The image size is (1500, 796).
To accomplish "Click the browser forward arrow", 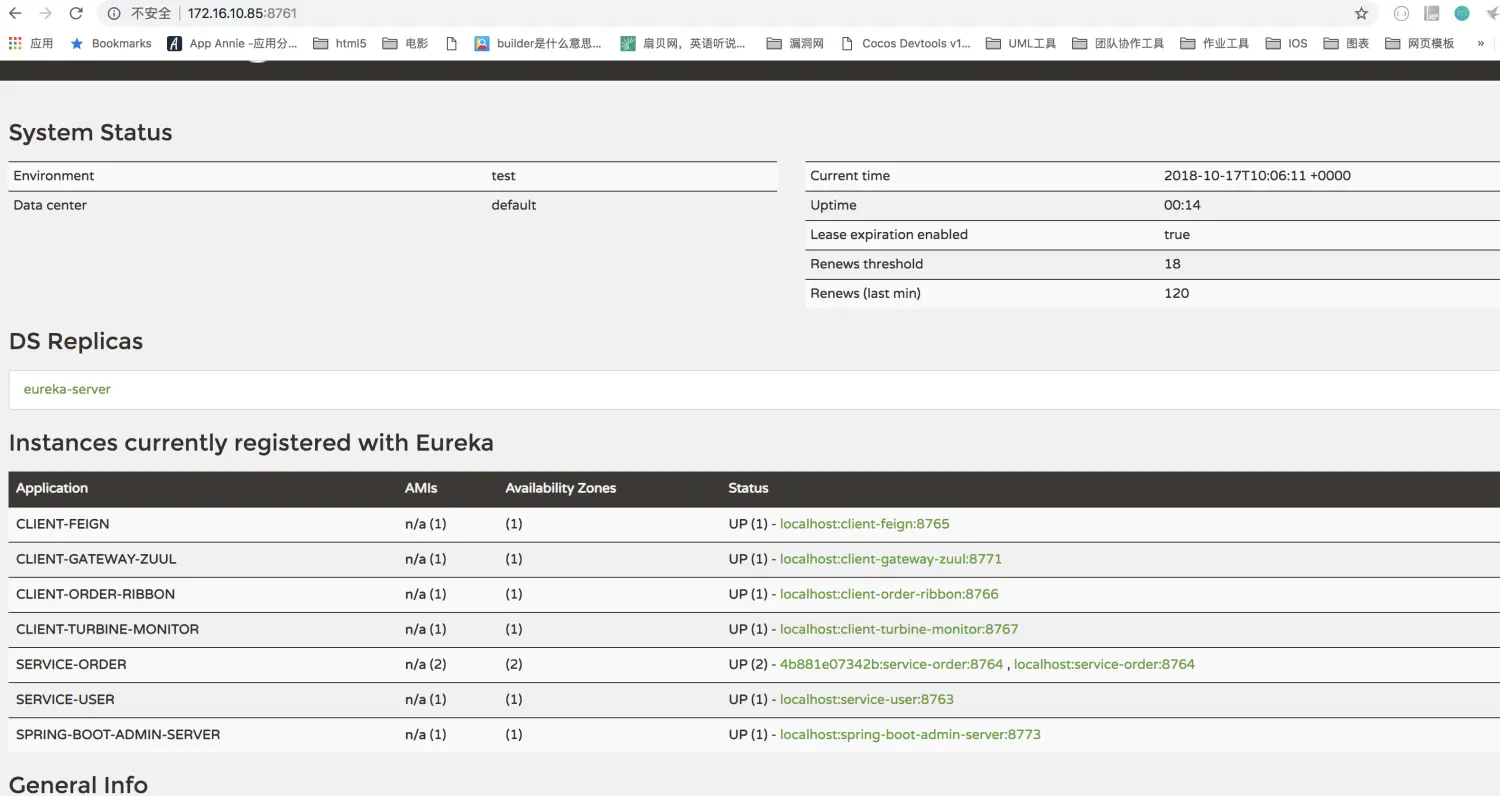I will 45,14.
